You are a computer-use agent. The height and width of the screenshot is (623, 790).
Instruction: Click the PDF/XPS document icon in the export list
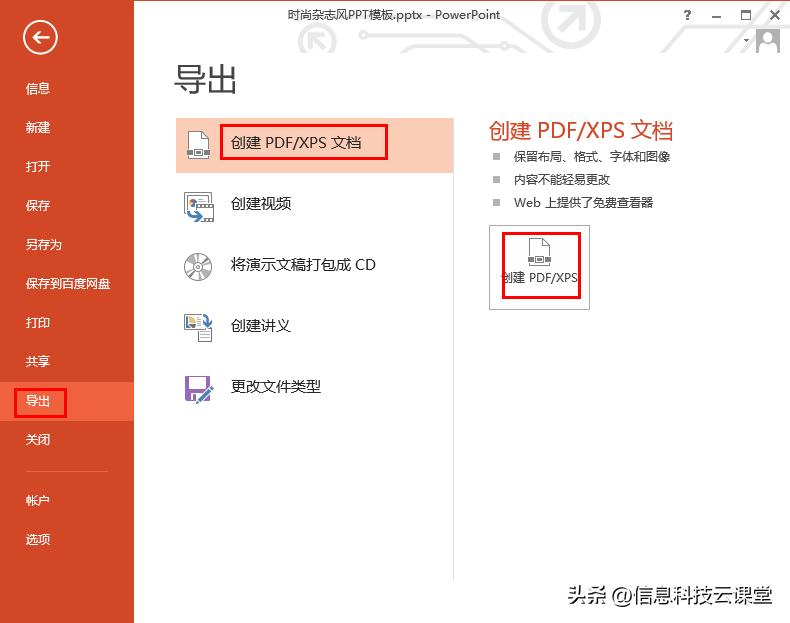click(199, 145)
